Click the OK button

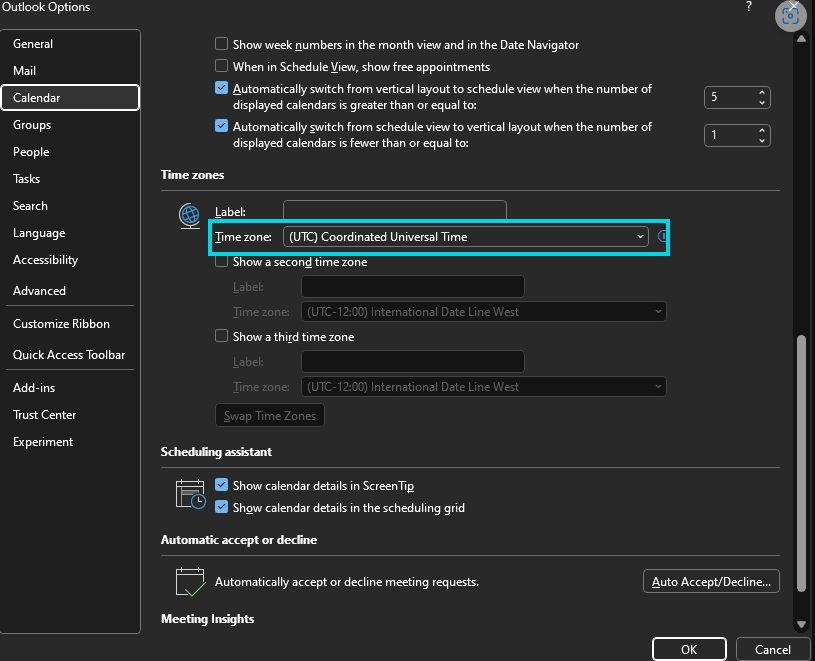[x=689, y=650]
